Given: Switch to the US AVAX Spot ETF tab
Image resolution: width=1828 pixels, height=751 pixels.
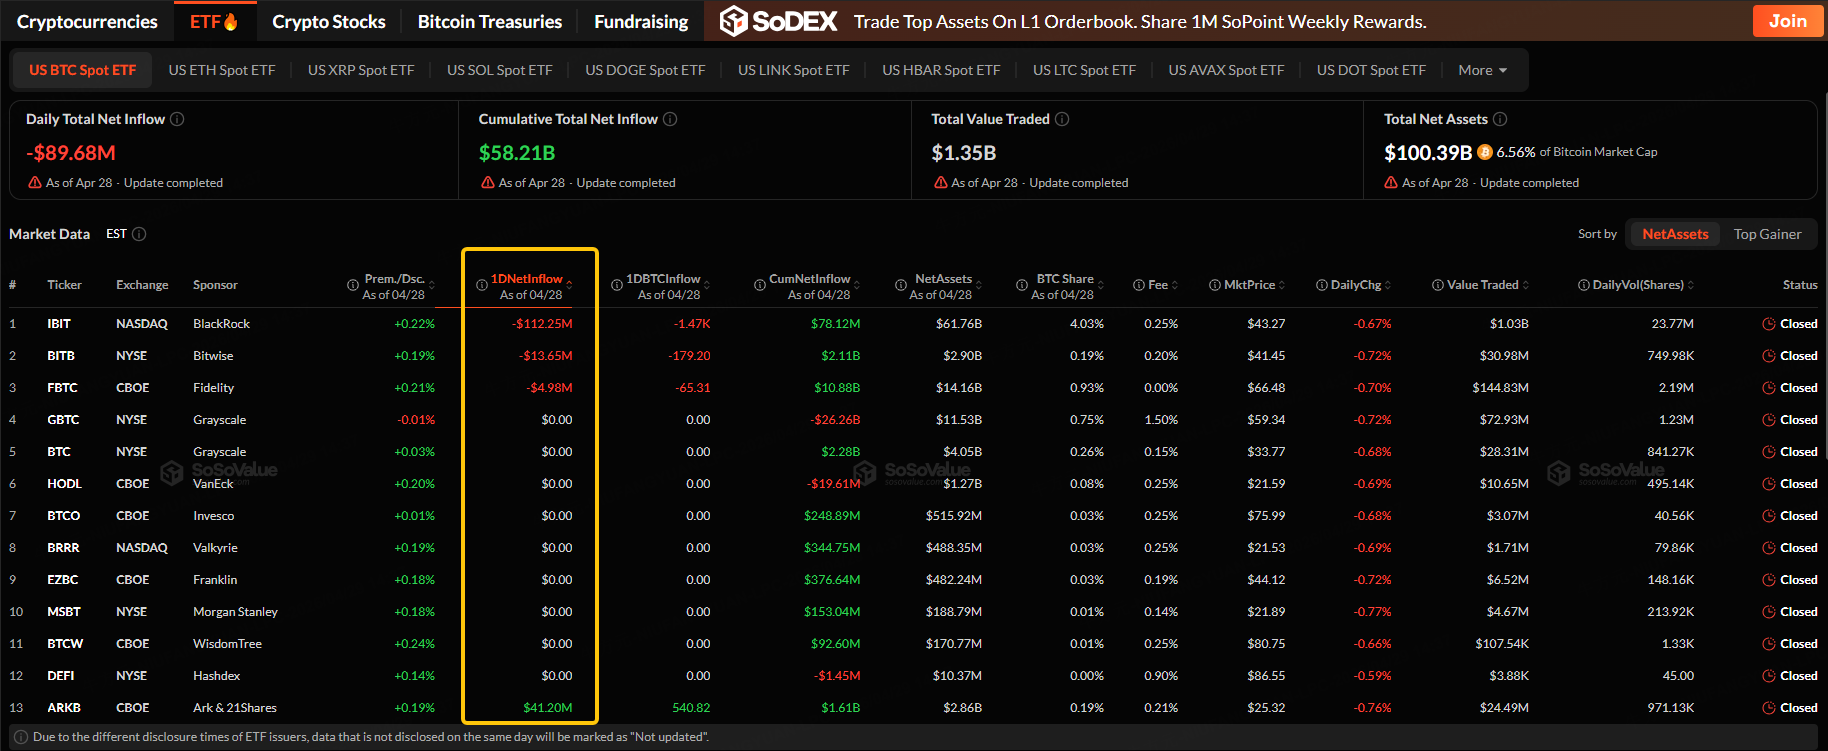Looking at the screenshot, I should click(1226, 70).
